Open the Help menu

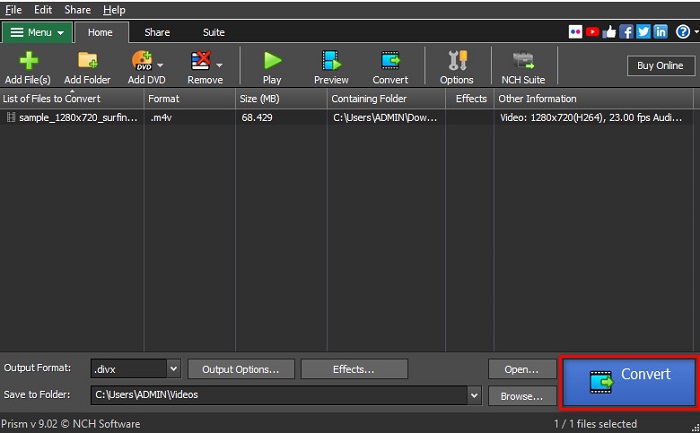click(114, 10)
